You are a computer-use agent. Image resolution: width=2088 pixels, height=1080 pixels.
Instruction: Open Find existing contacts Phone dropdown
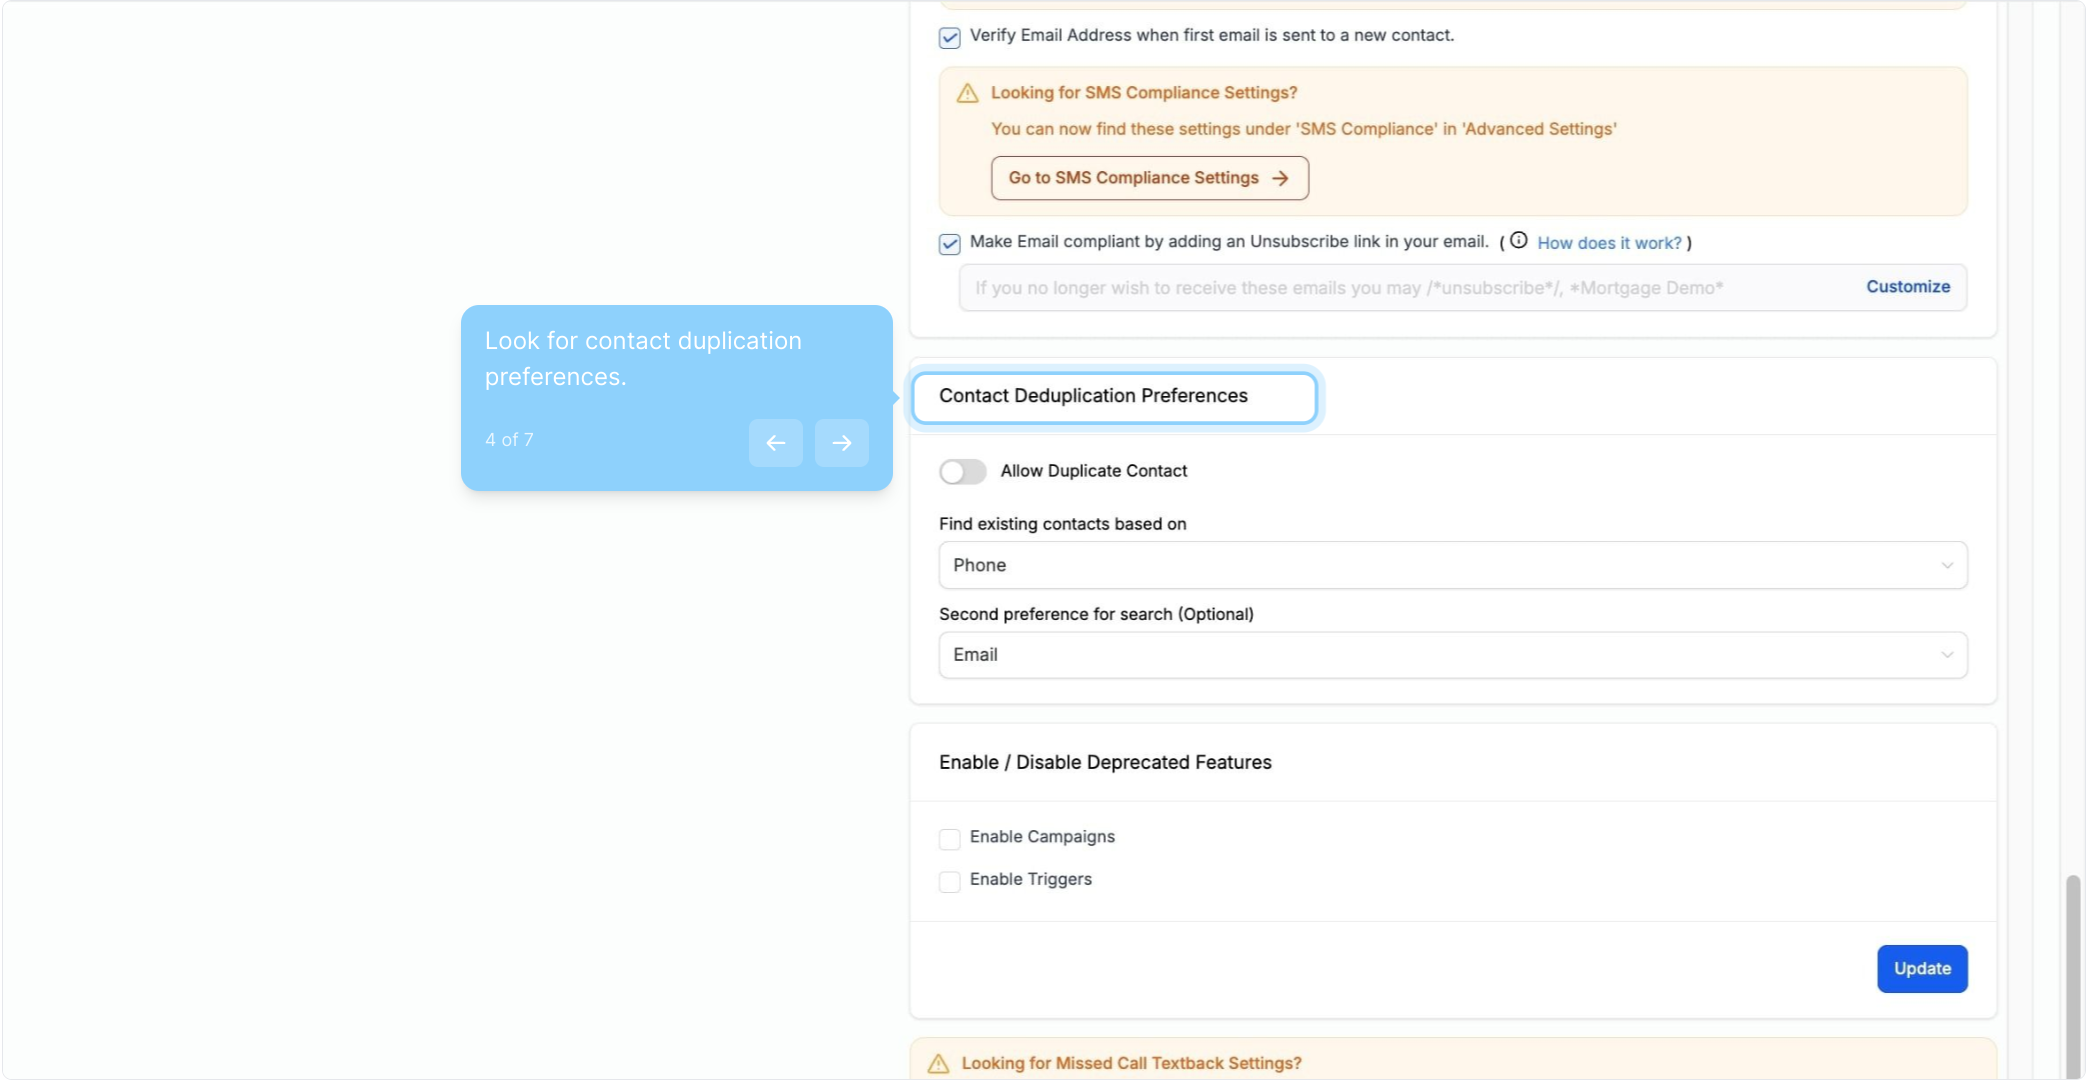click(1440, 565)
